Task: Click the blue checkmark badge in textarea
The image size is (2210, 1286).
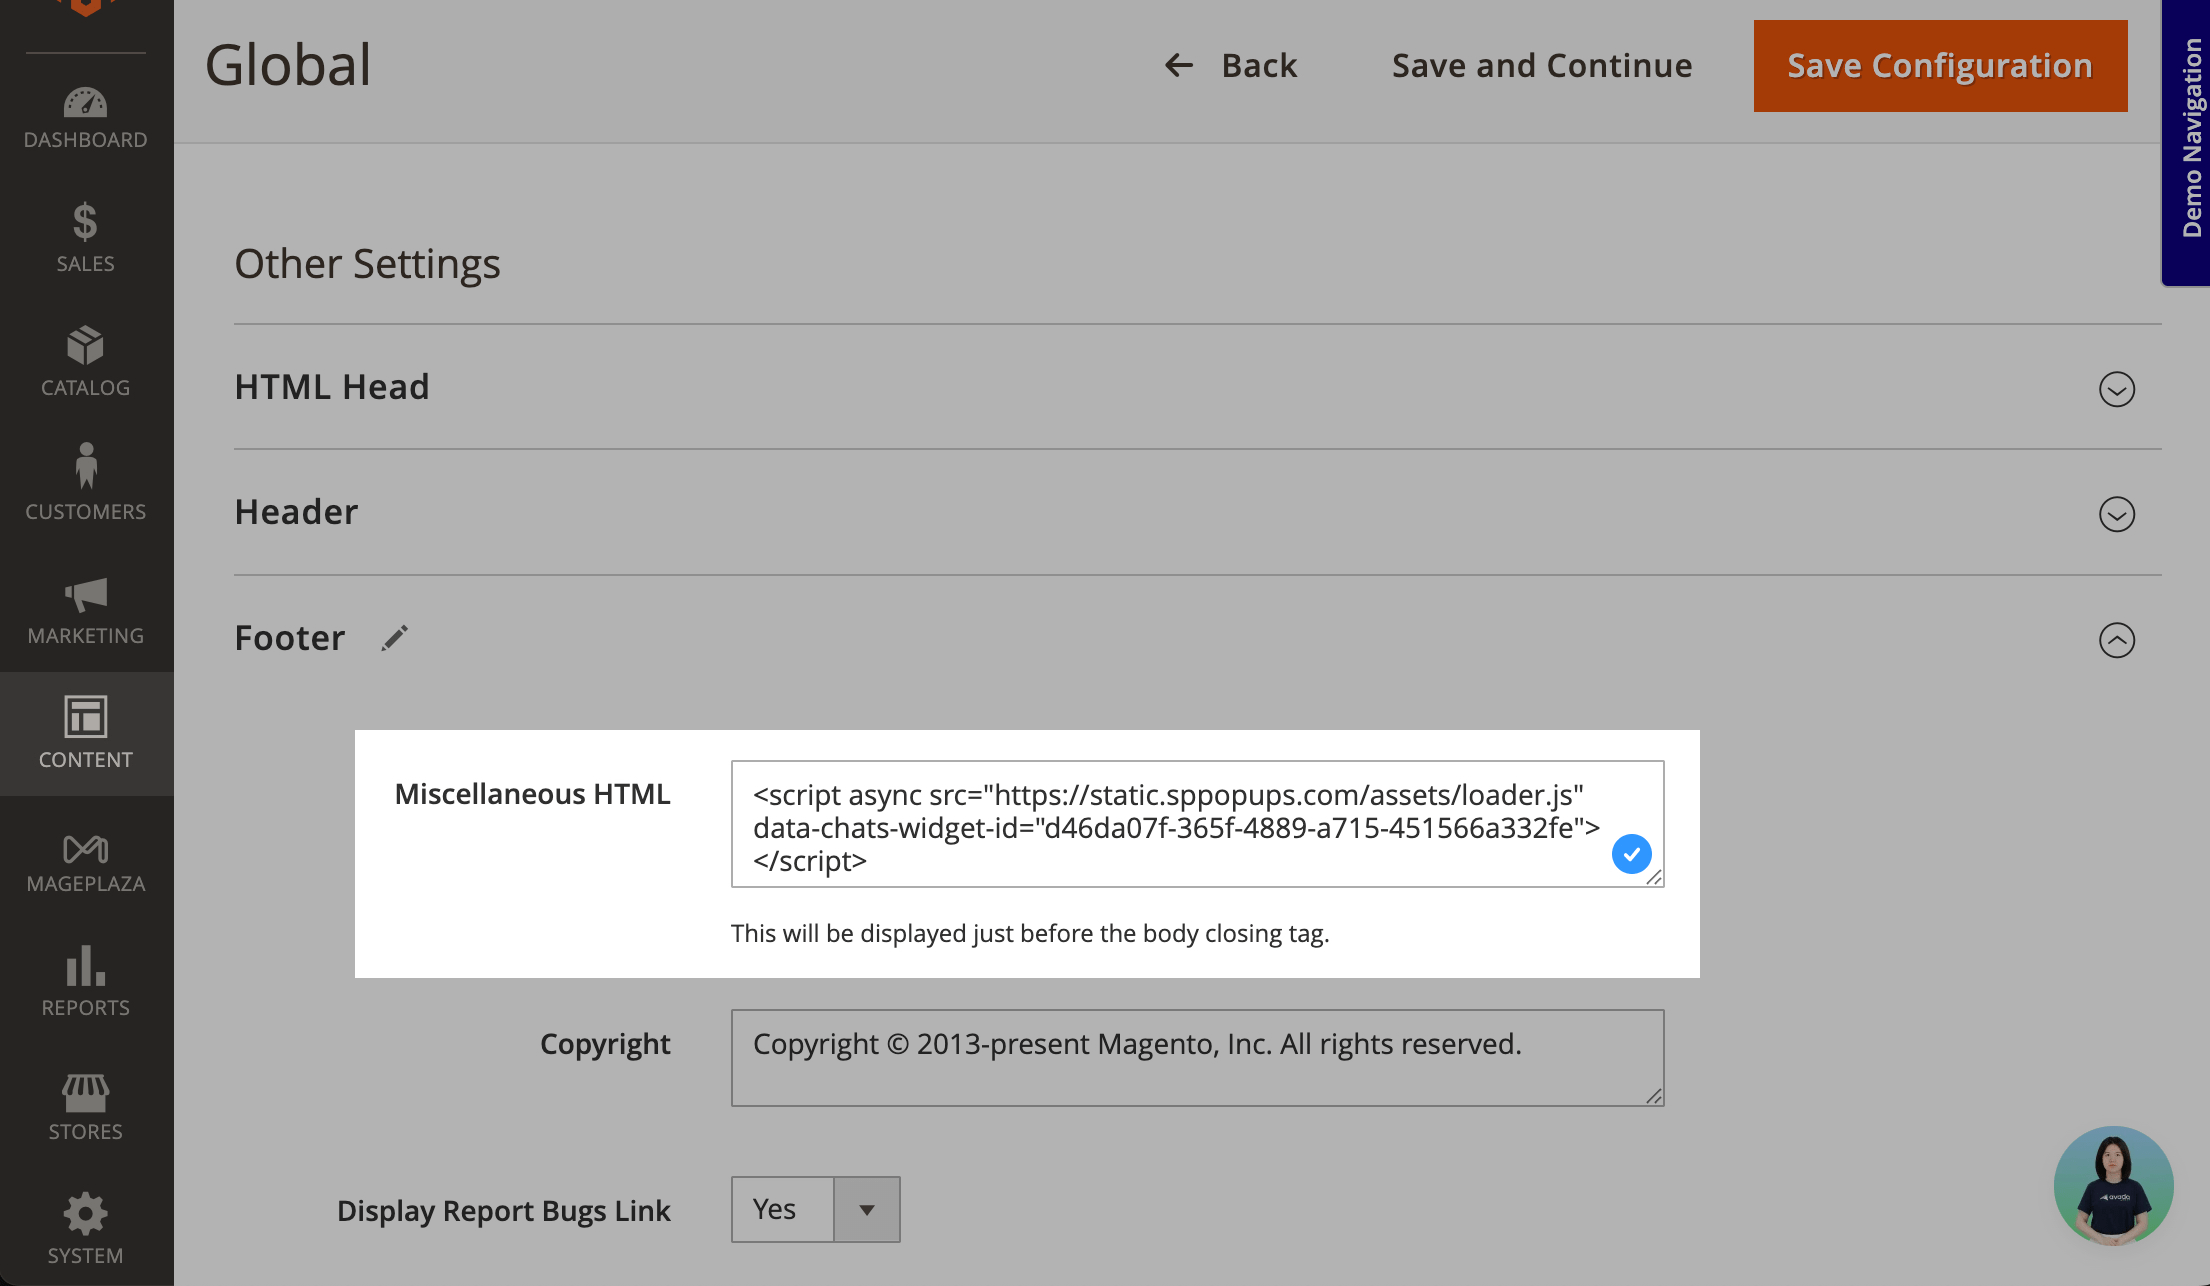Action: 1631,854
